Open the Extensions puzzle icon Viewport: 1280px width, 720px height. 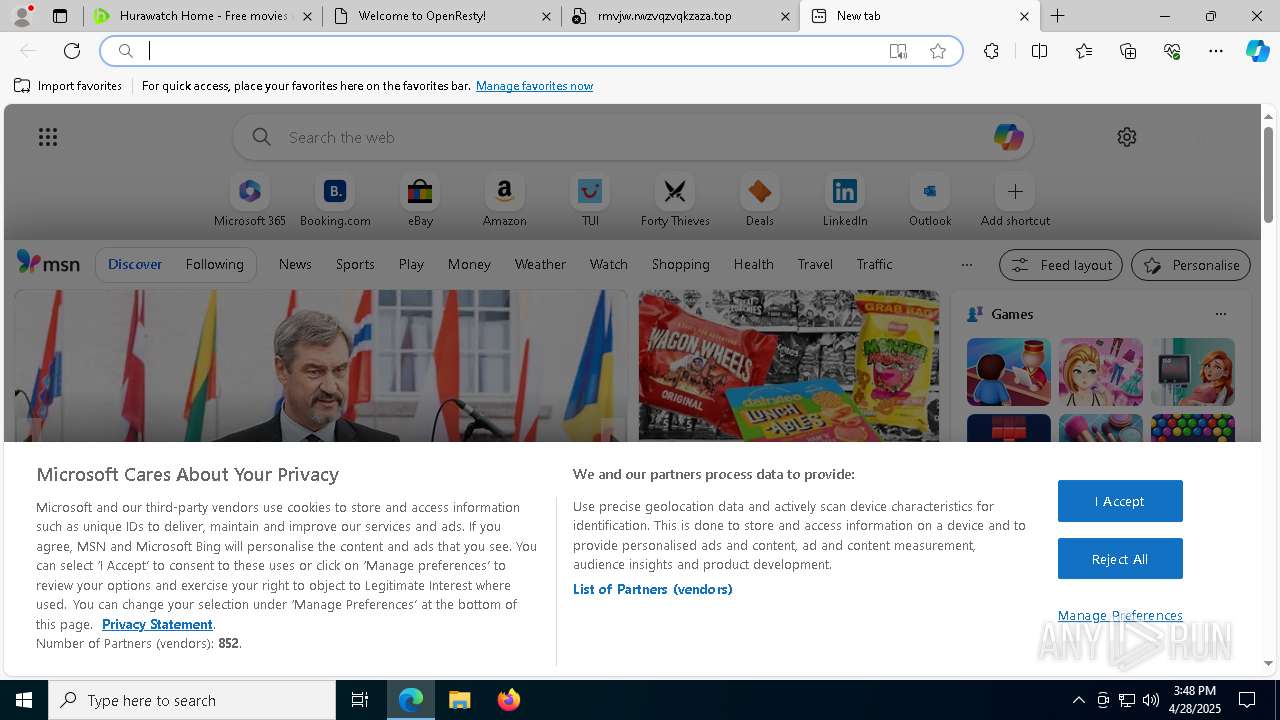coord(991,51)
